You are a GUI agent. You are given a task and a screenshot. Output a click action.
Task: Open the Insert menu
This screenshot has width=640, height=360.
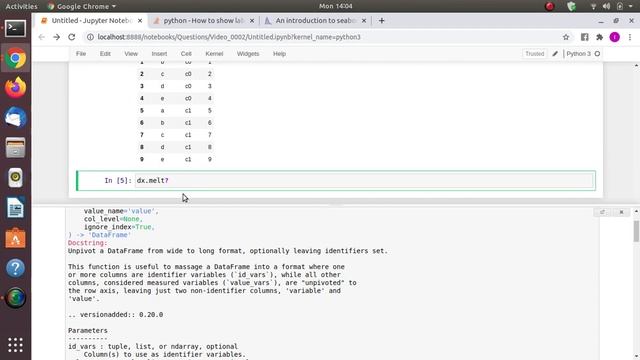tap(159, 54)
